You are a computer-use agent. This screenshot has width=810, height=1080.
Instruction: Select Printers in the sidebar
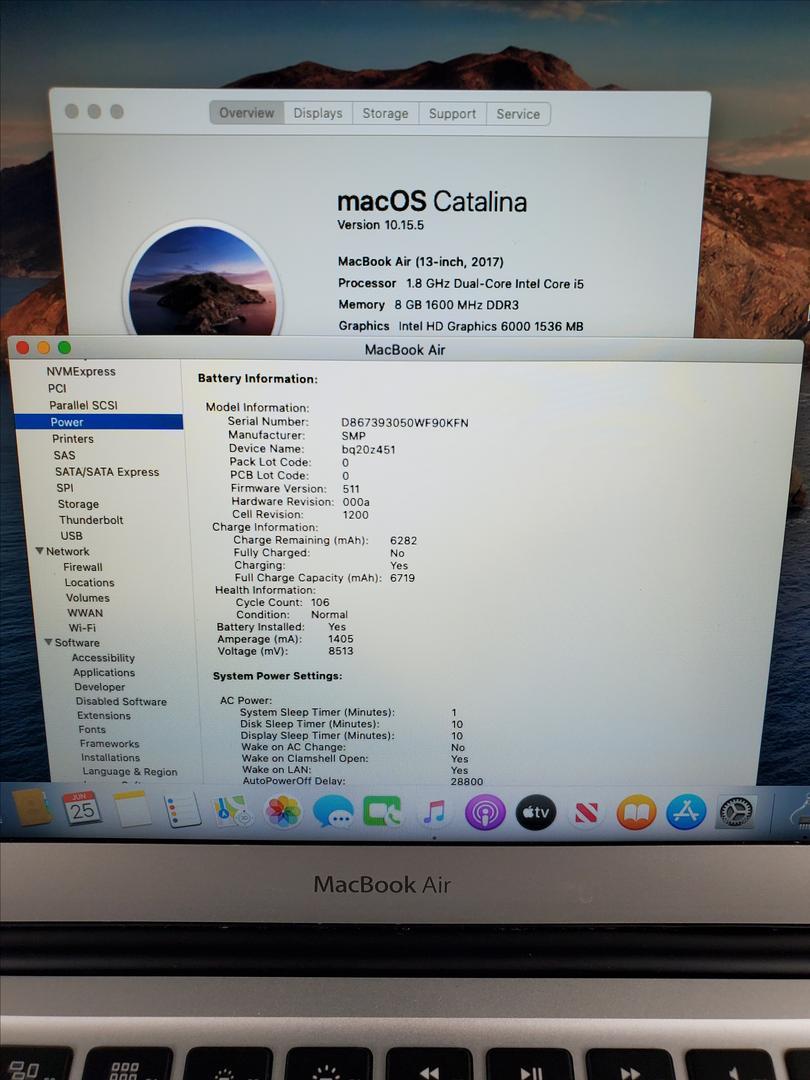[72, 439]
